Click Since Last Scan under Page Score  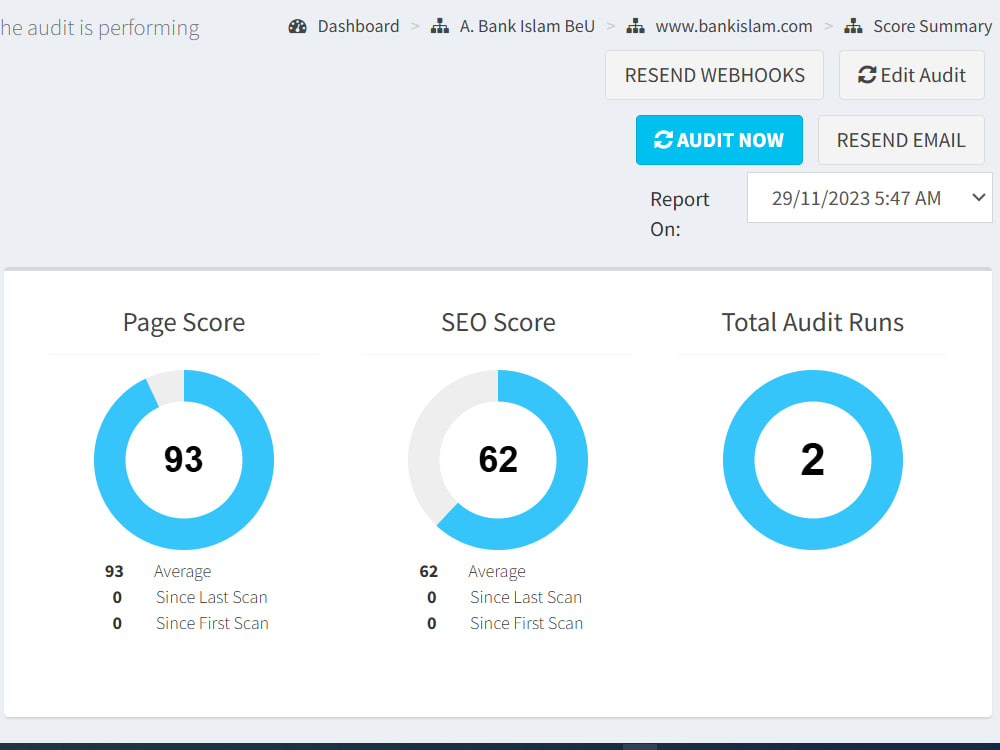point(212,598)
